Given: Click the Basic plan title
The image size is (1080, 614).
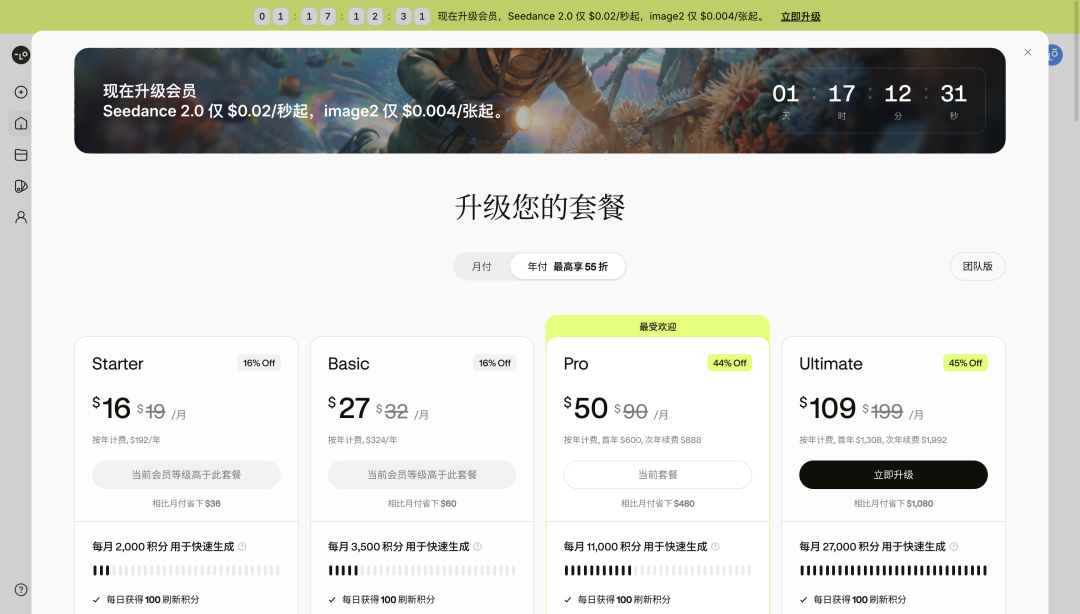Looking at the screenshot, I should pyautogui.click(x=349, y=364).
